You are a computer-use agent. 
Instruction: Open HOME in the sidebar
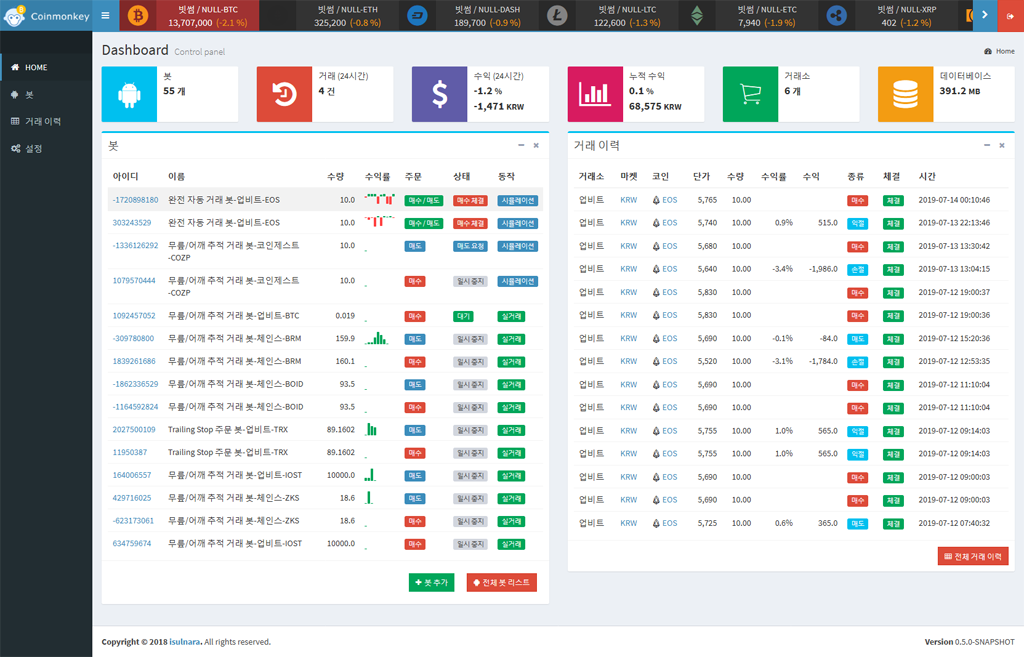click(x=46, y=67)
